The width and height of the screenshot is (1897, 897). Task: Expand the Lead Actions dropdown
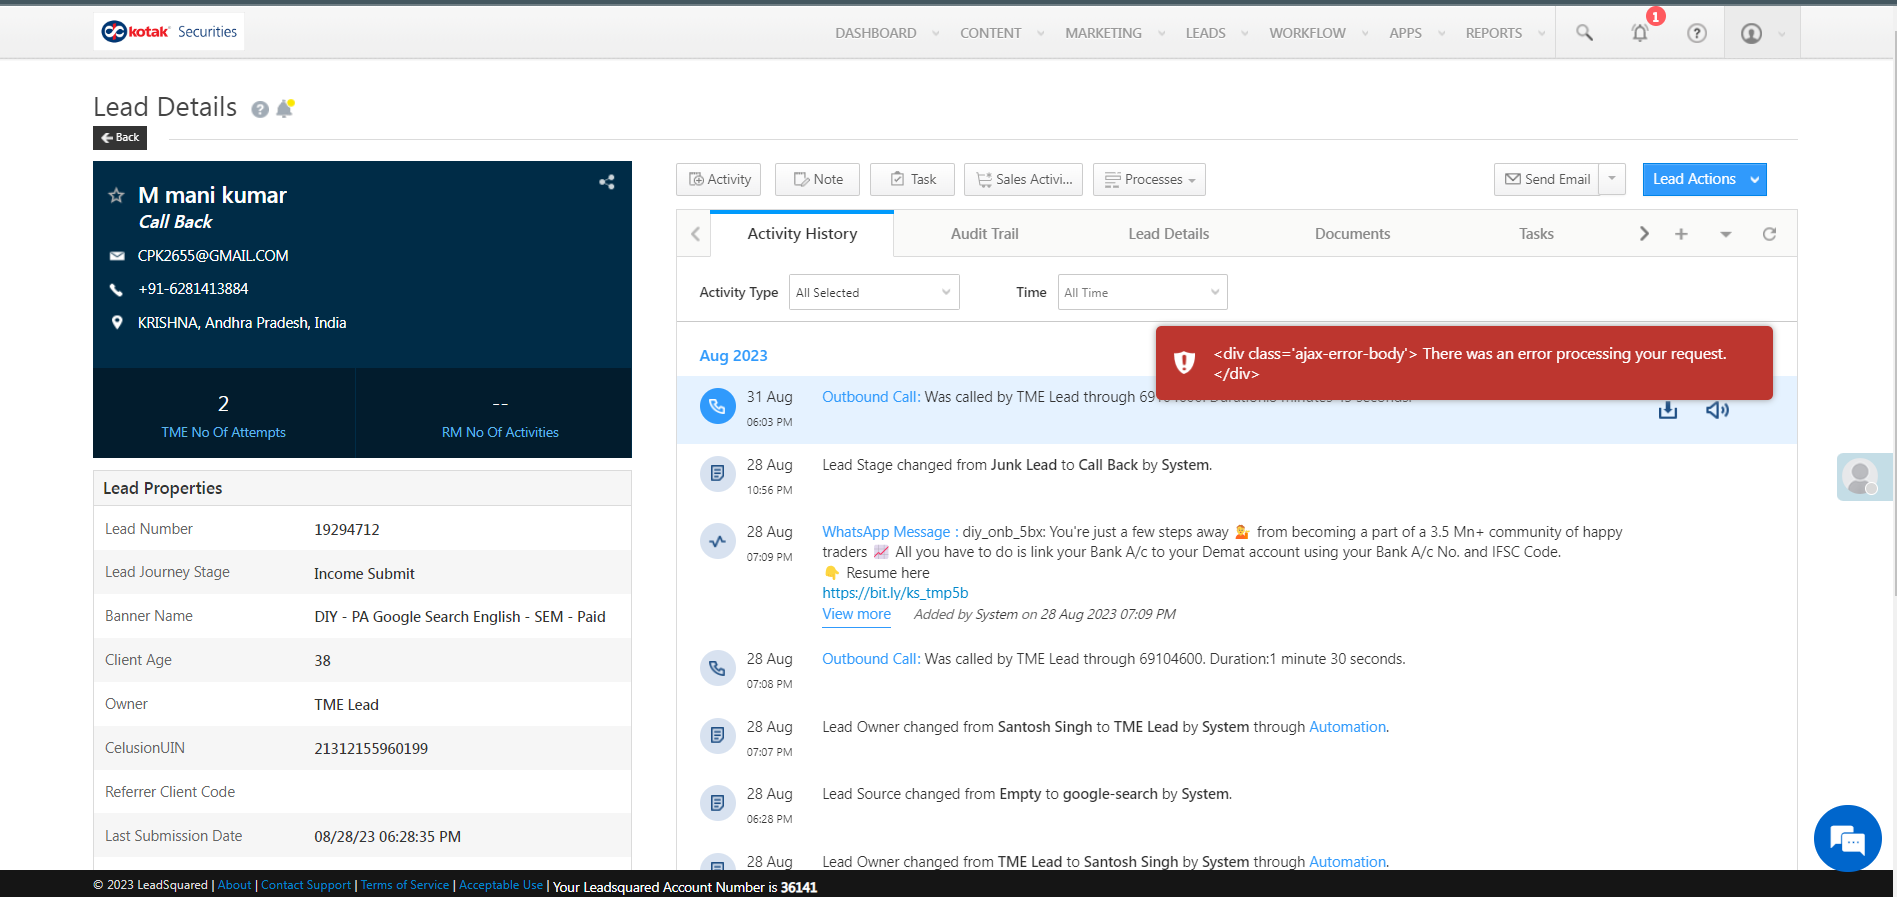coord(1754,180)
